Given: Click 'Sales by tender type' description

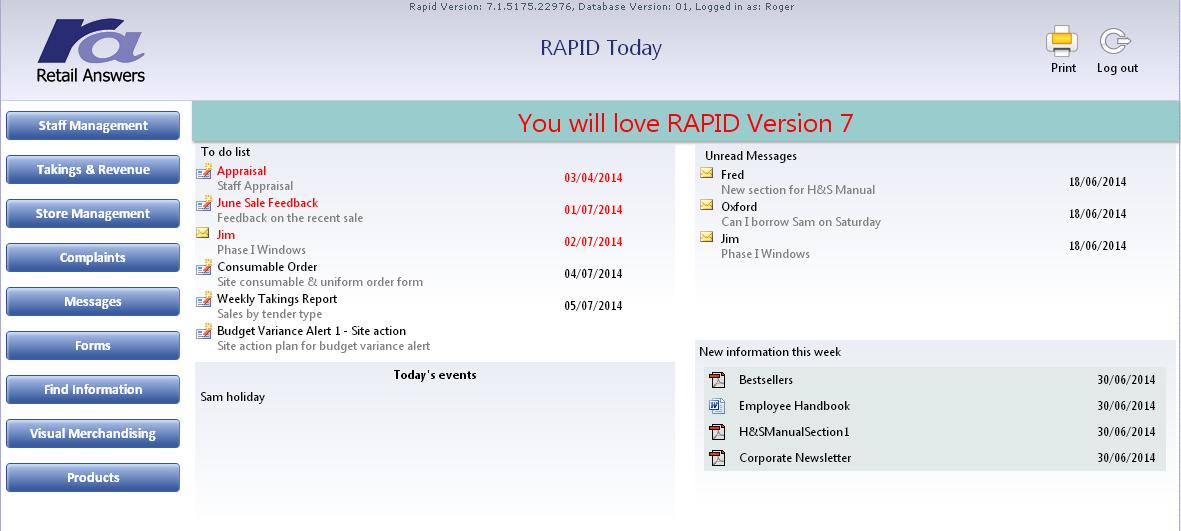Looking at the screenshot, I should [270, 314].
